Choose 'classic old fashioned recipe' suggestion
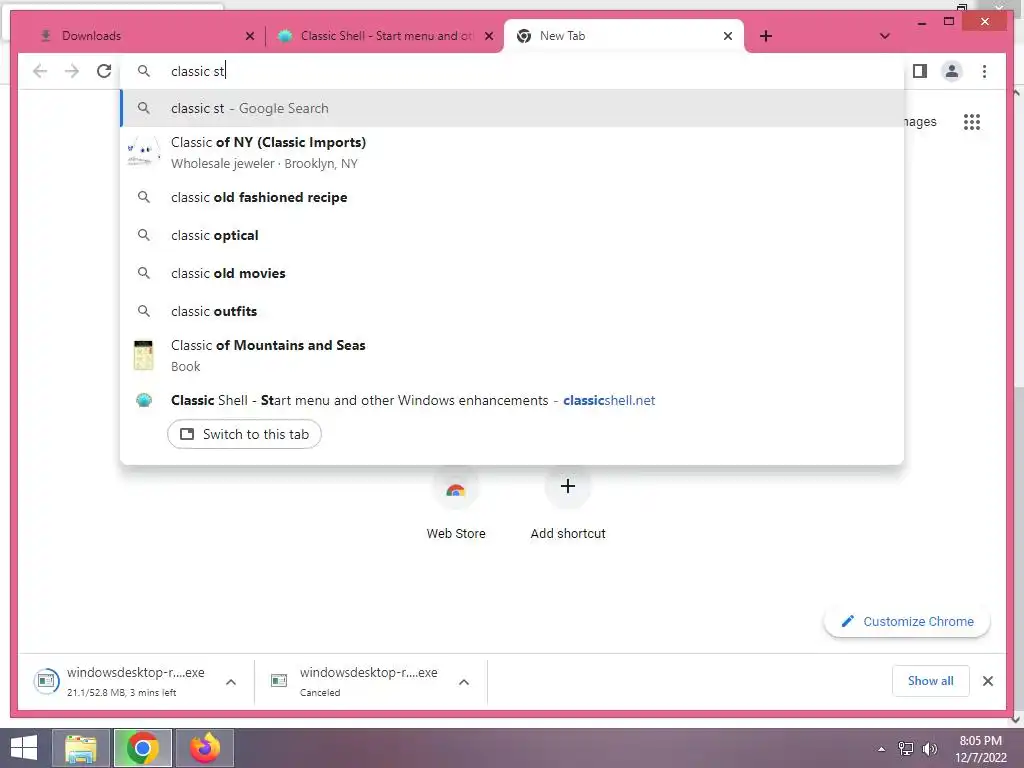Screen dimensions: 1024x768 512,197
